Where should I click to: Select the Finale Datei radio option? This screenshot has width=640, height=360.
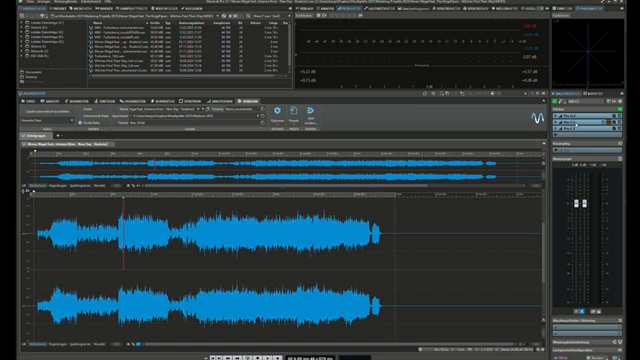(80, 122)
